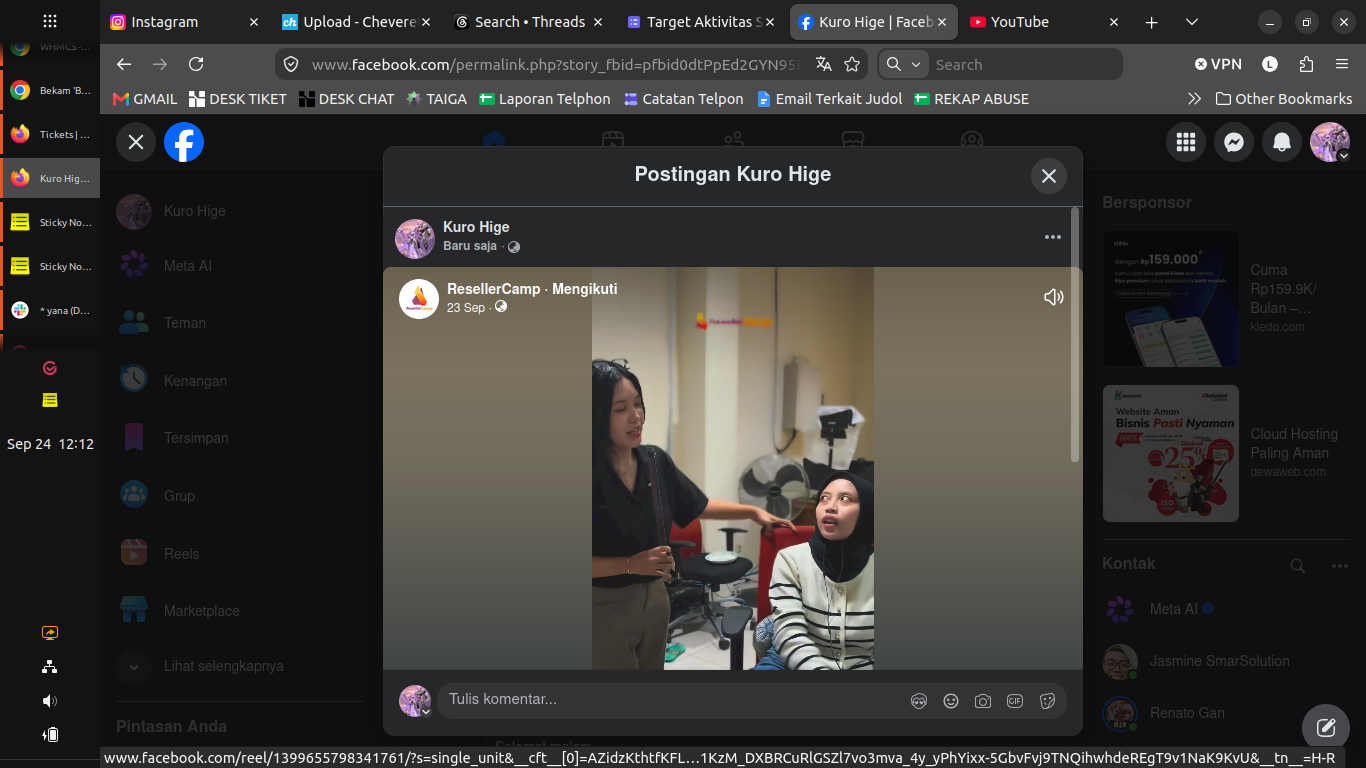This screenshot has height=768, width=1366.
Task: Open the Facebook apps grid menu
Action: click(1186, 143)
